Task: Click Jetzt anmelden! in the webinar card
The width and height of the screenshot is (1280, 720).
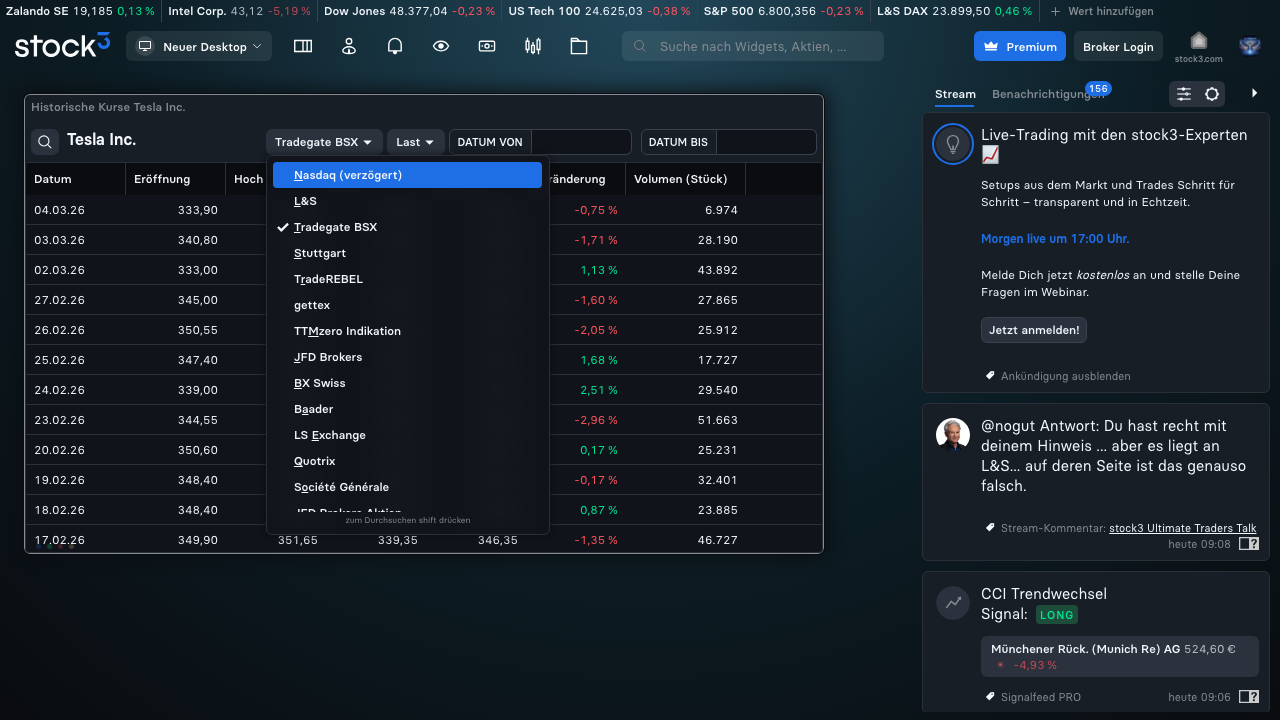Action: point(1033,330)
